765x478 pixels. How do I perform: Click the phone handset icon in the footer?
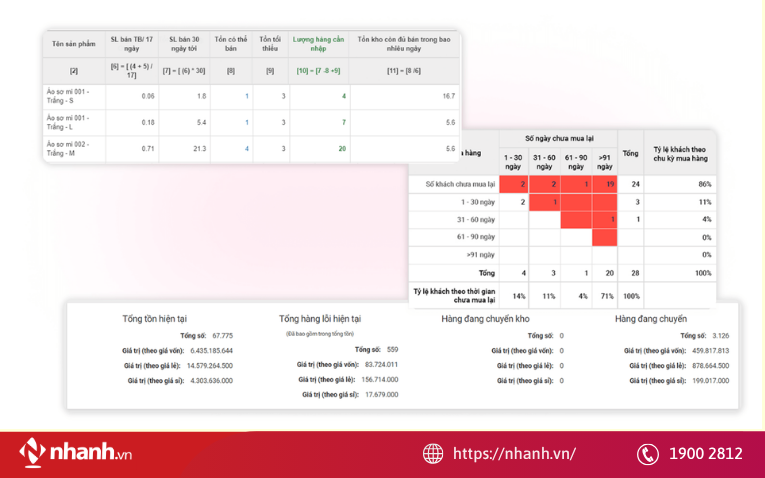tap(647, 454)
